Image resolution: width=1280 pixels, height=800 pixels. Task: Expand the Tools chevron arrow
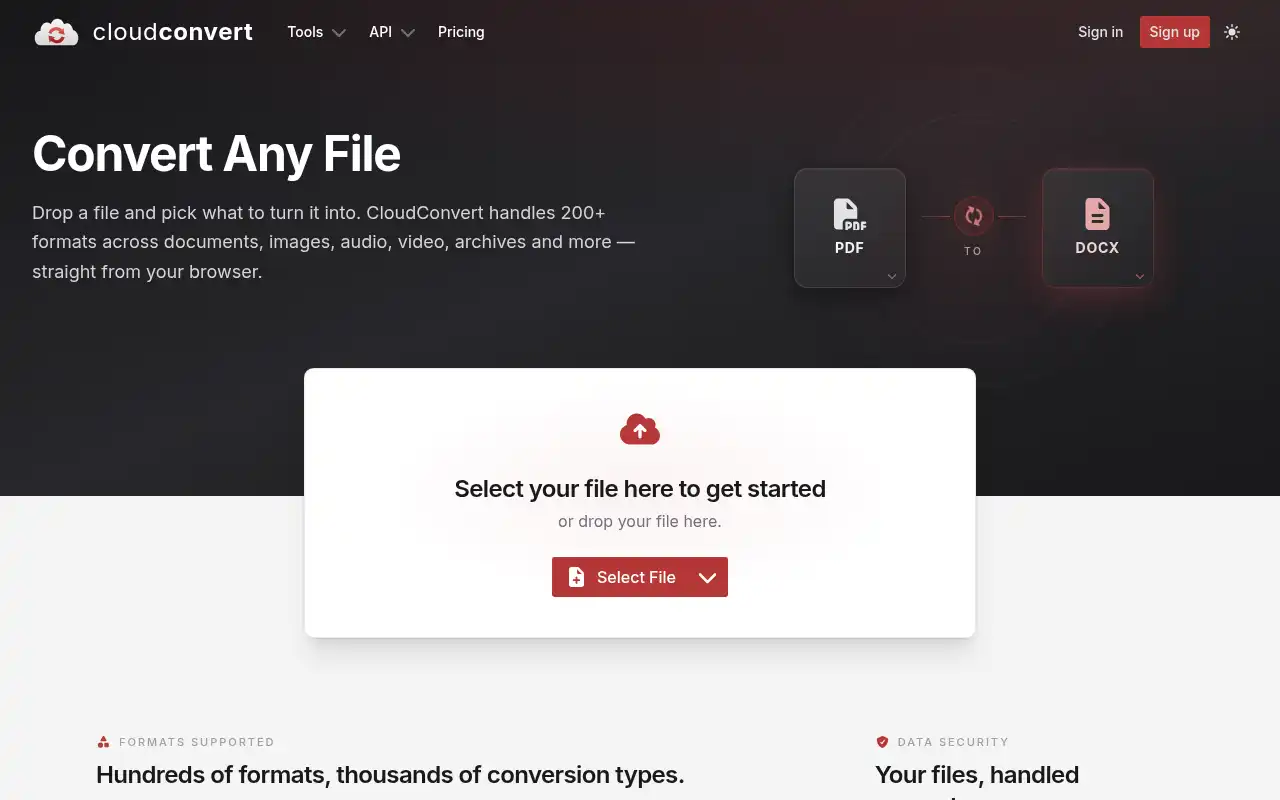coord(339,33)
